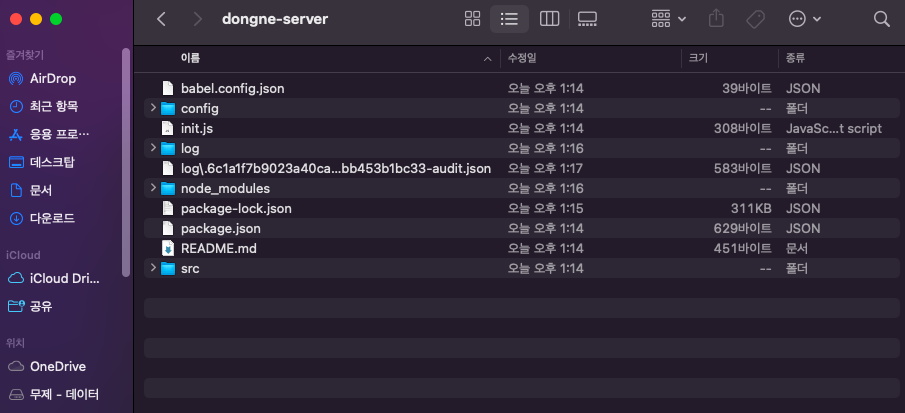Expand the config folder disclosure arrow
The image size is (905, 413).
click(152, 108)
